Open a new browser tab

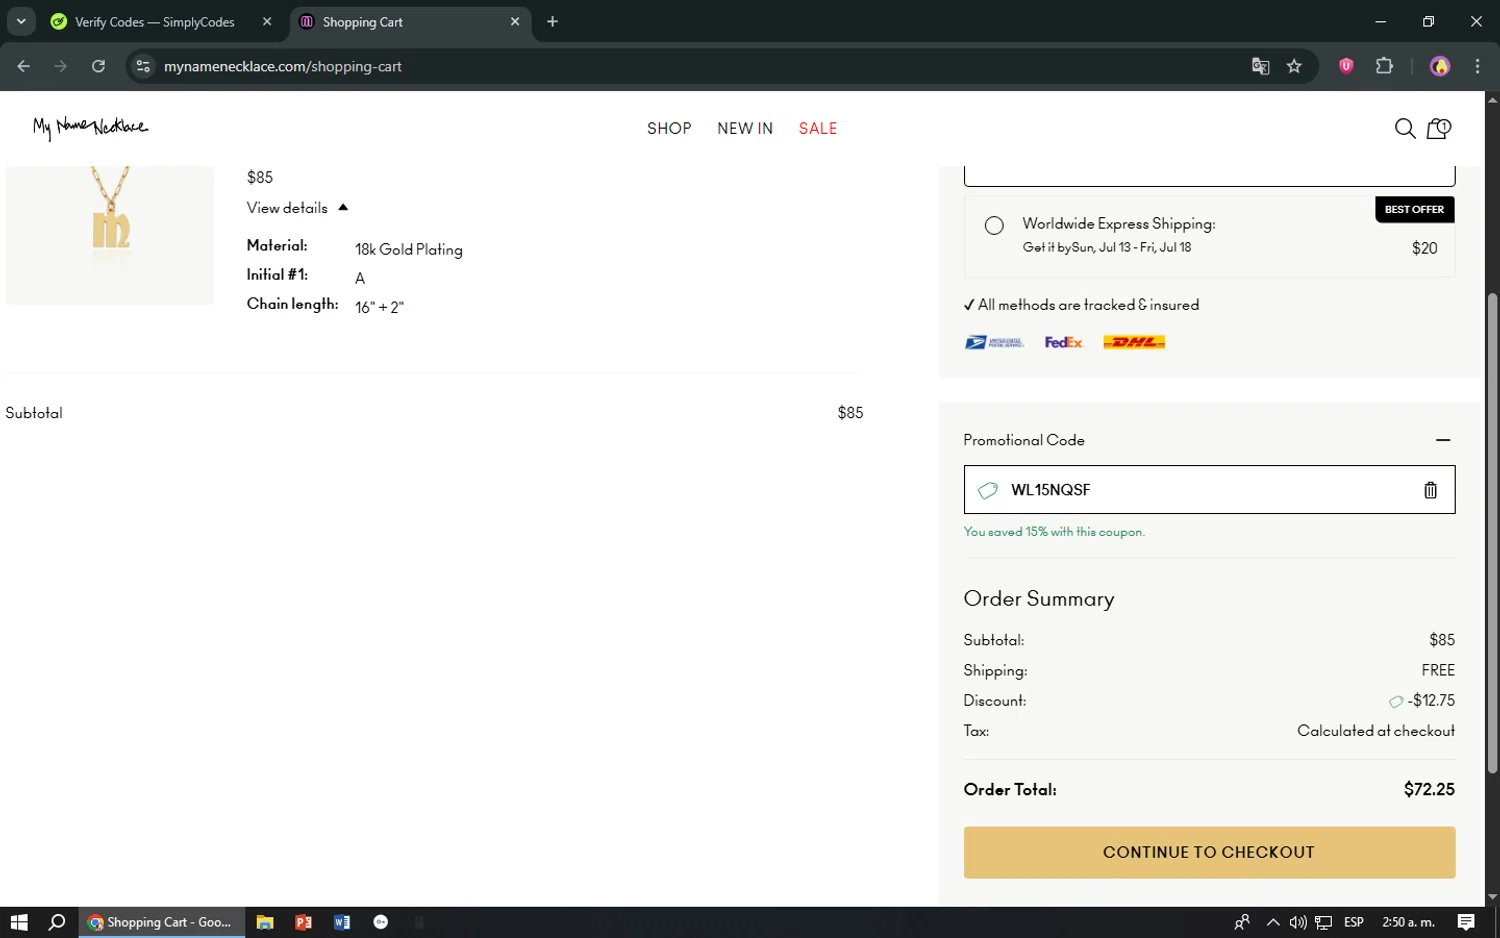[x=552, y=21]
